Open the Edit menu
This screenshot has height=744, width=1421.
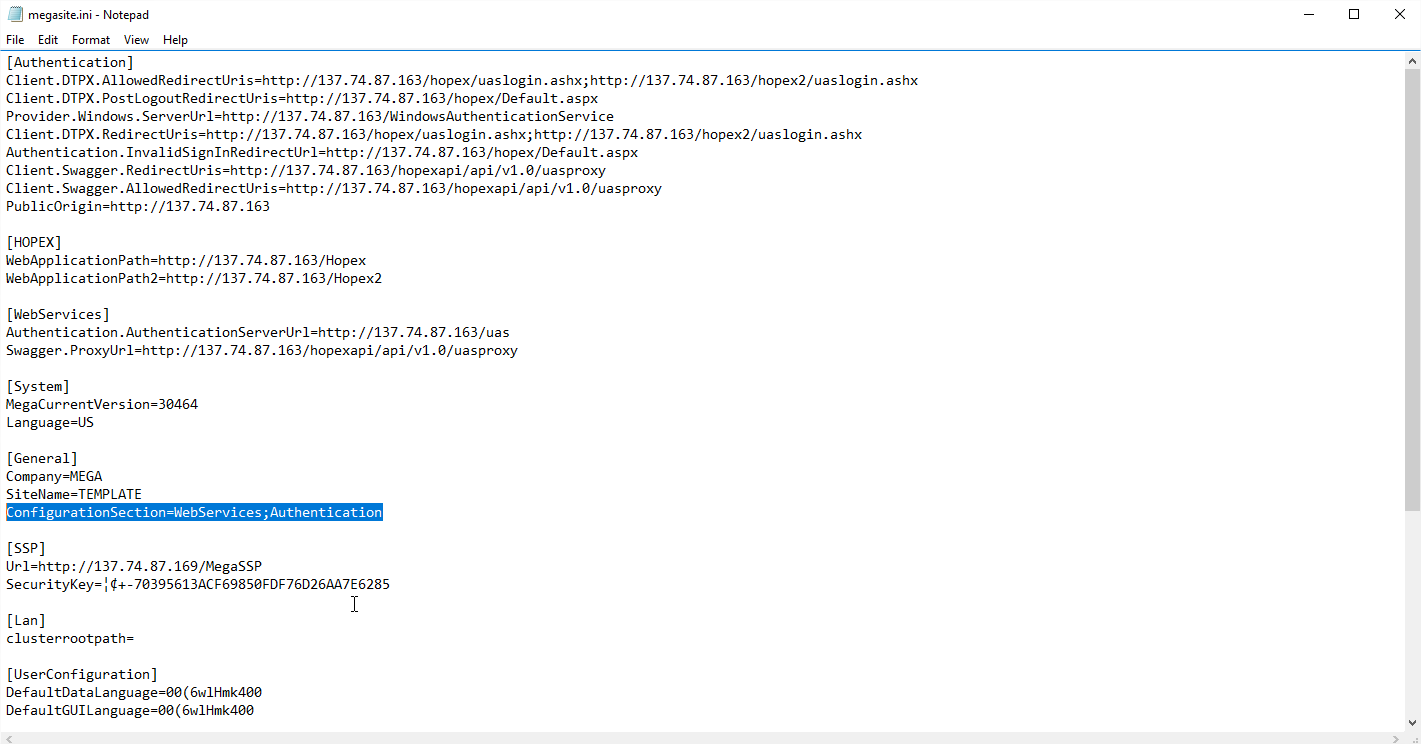click(x=48, y=40)
